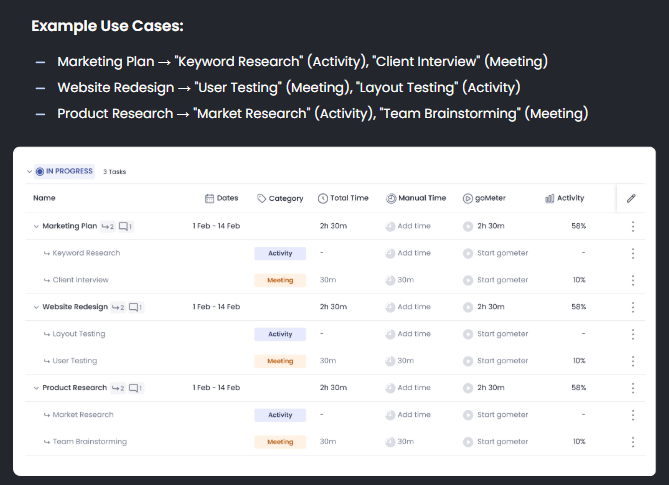This screenshot has height=485, width=669.
Task: Click manual time clock icon in User Testing row
Action: 390,361
